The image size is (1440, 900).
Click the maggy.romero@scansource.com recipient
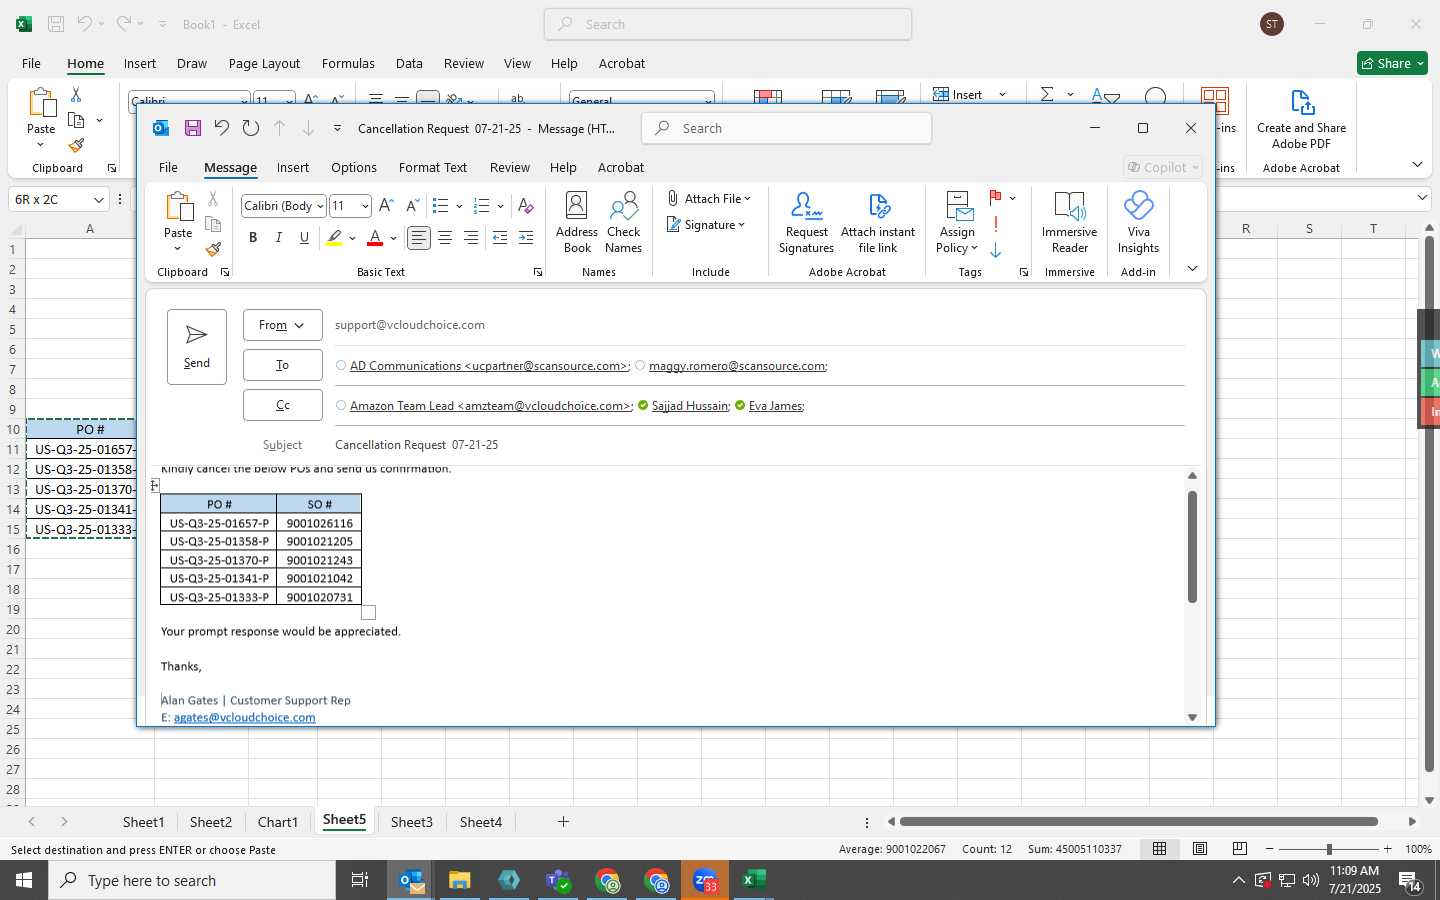(737, 366)
